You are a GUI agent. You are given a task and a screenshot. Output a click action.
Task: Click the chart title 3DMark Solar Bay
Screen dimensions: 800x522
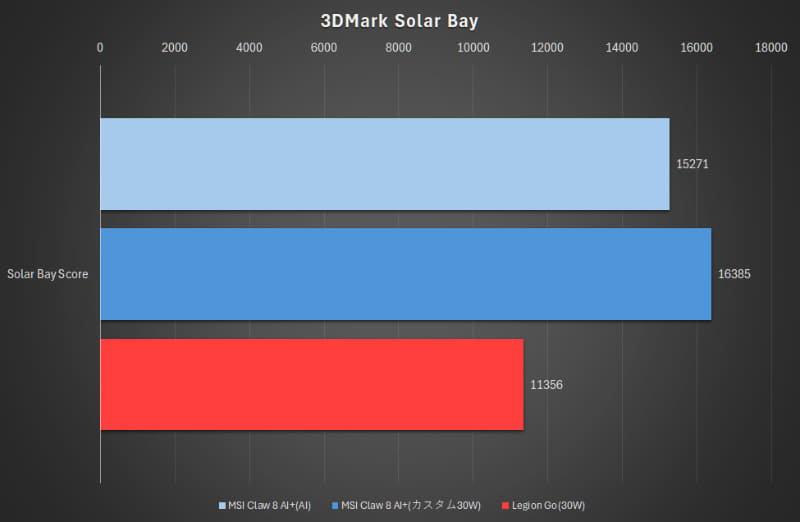click(399, 21)
